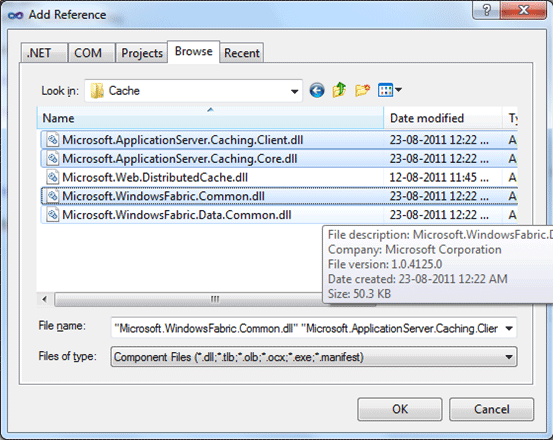Image resolution: width=553 pixels, height=440 pixels.
Task: Select Microsoft.WindowsFabric.Data.Common.dll file name
Action: 177,215
